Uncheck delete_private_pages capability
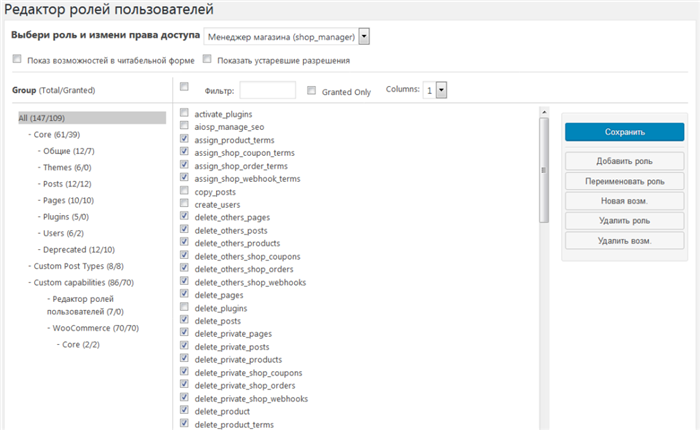The image size is (700, 430). (x=184, y=333)
